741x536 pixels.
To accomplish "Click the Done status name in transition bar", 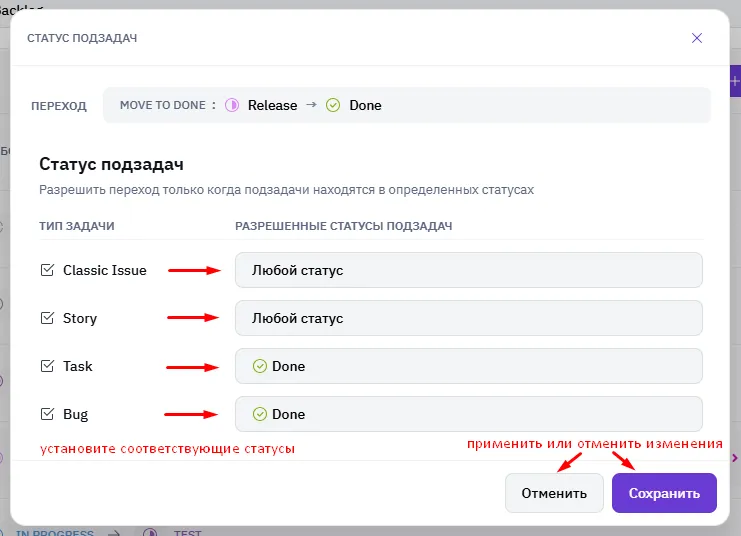I will 365,105.
